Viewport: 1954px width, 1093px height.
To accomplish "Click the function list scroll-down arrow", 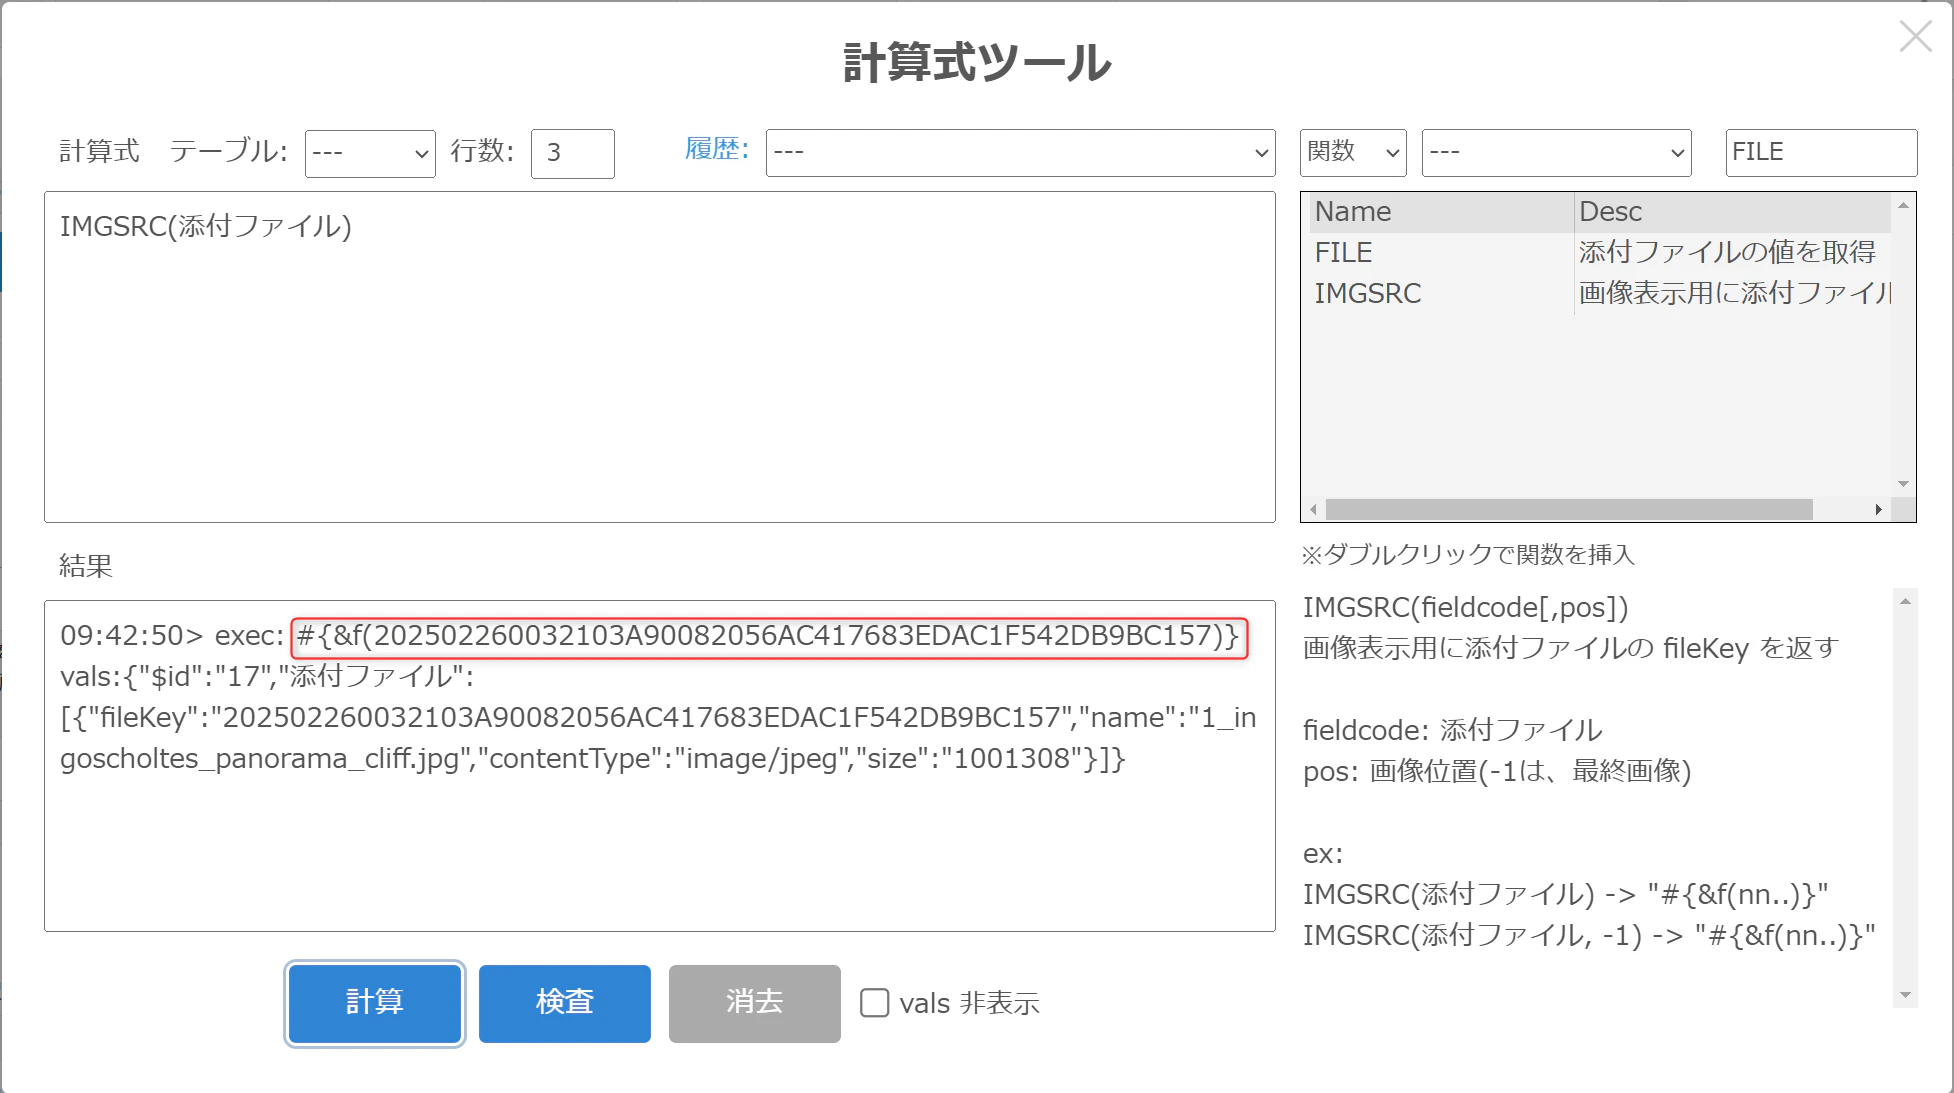I will pyautogui.click(x=1904, y=484).
